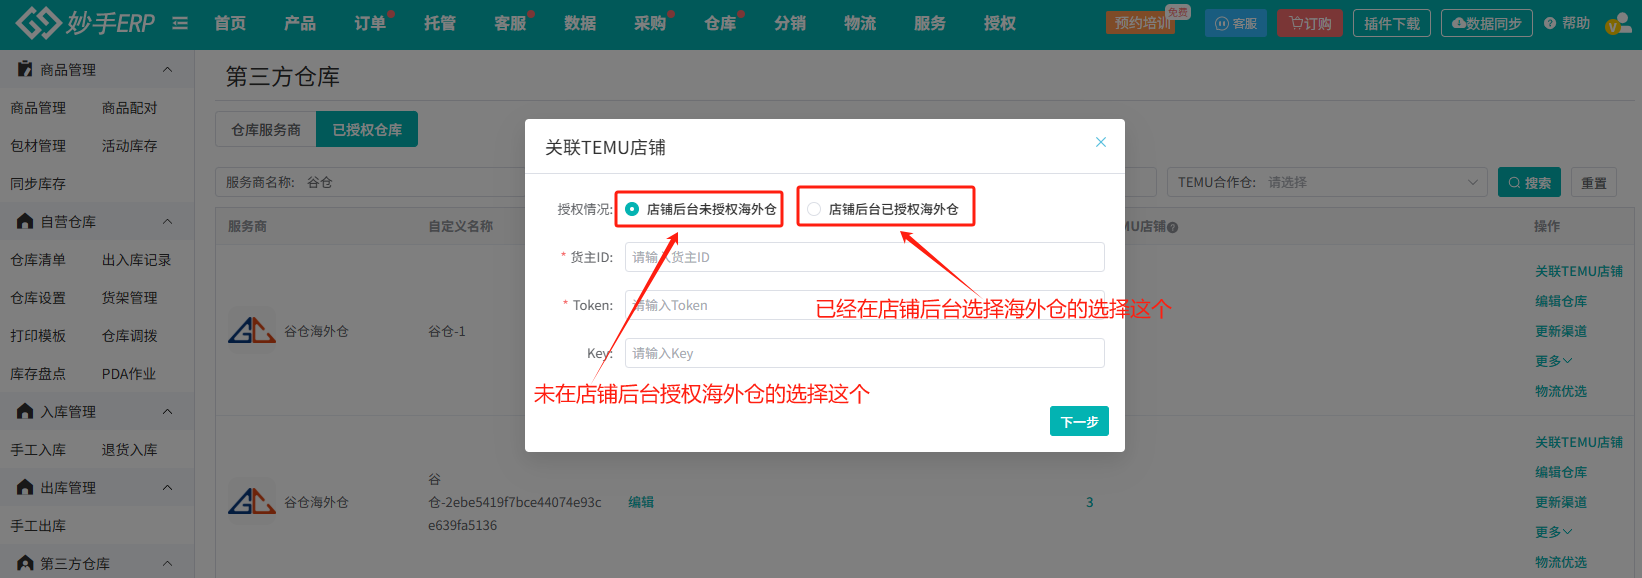Click the house icon beside 入库管理 heading
Viewport: 1642px width, 578px height.
coord(25,411)
